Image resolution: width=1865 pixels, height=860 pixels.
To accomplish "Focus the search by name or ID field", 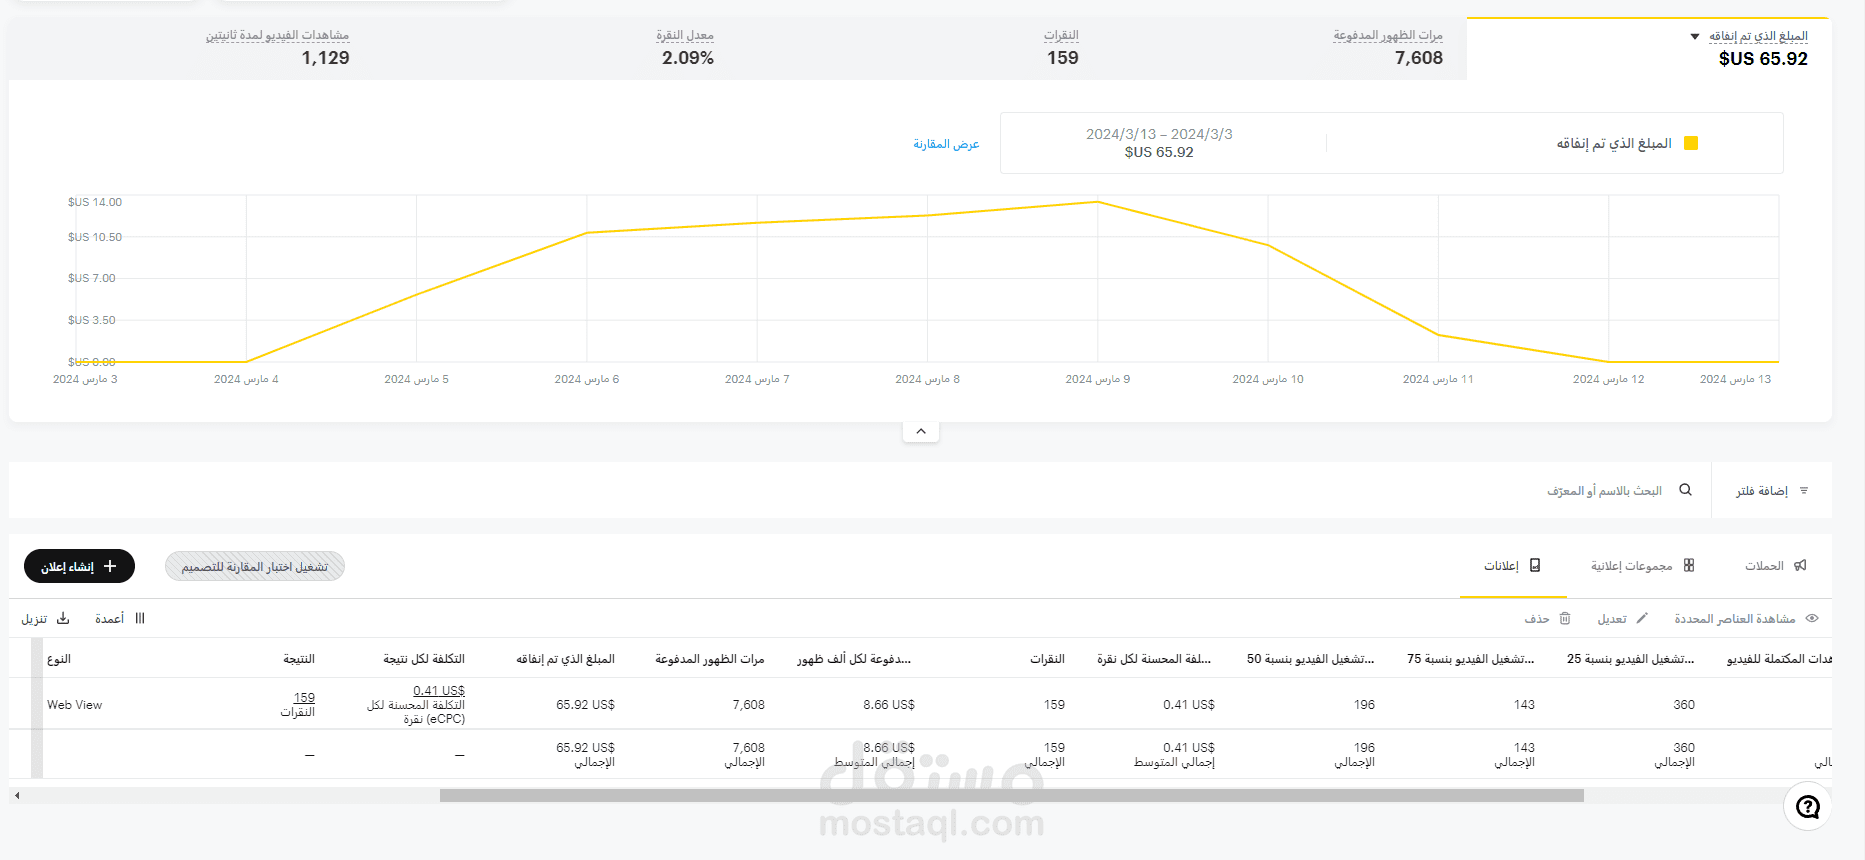I will (x=1604, y=491).
